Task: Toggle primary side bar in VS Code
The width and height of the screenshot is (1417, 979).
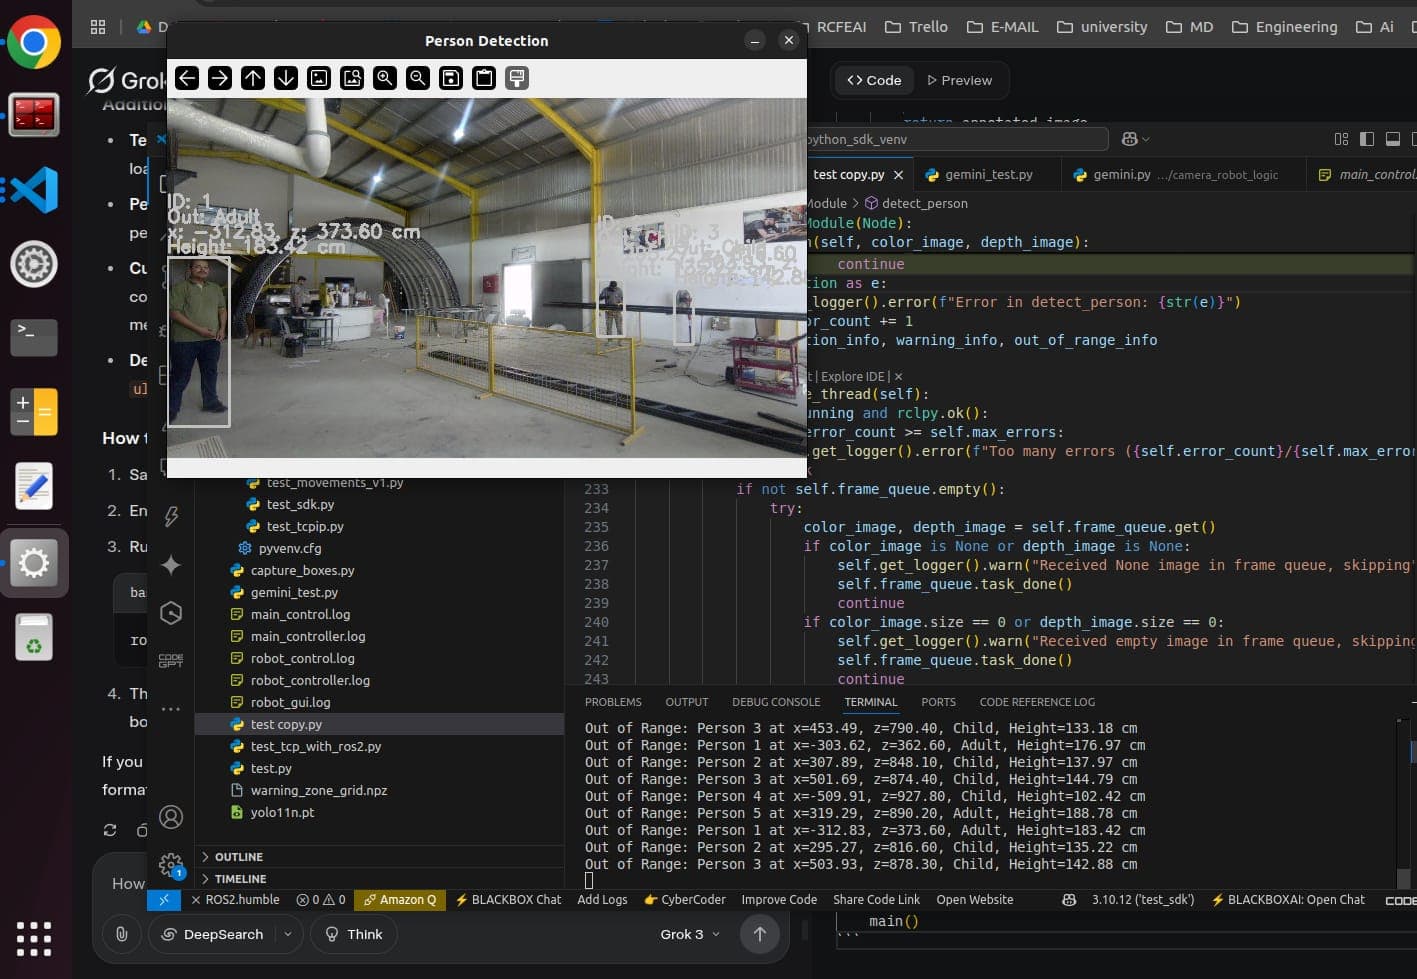Action: tap(1367, 139)
